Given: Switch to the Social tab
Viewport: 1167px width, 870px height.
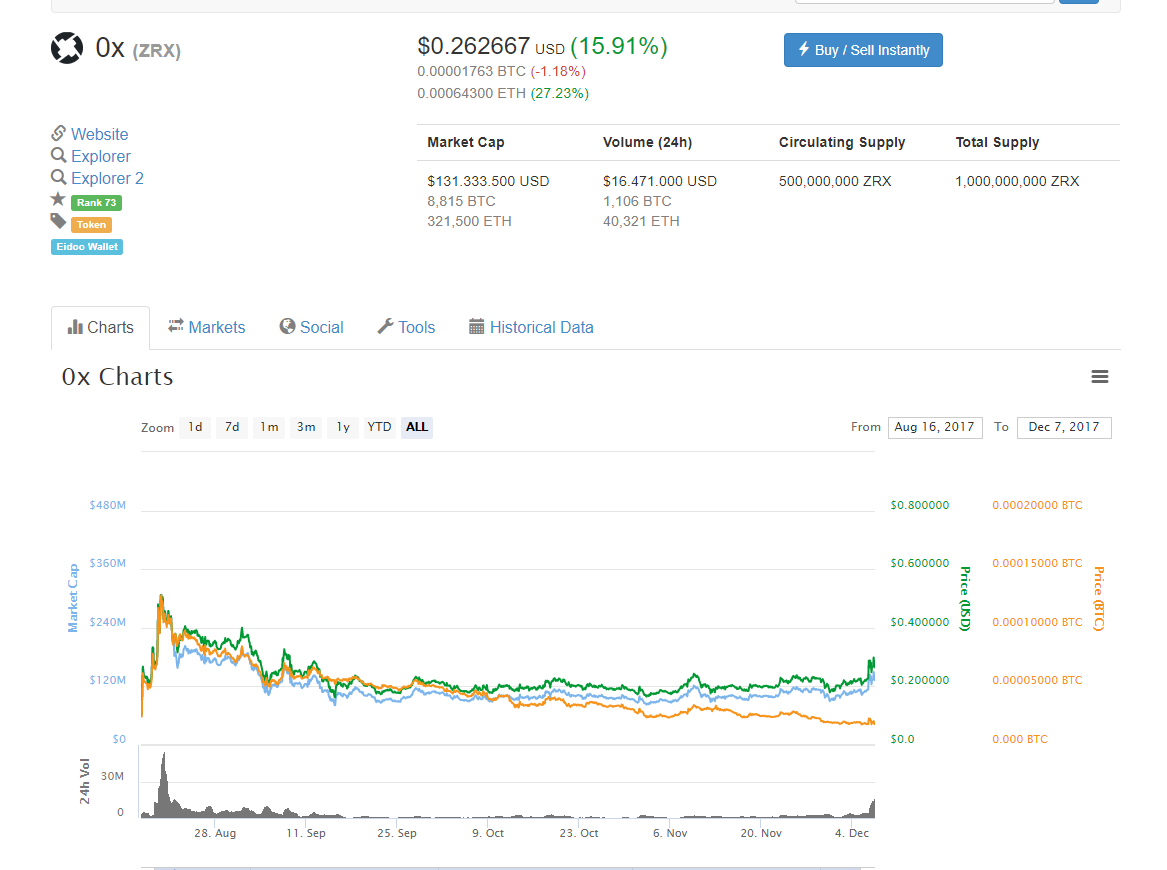Looking at the screenshot, I should coord(311,327).
